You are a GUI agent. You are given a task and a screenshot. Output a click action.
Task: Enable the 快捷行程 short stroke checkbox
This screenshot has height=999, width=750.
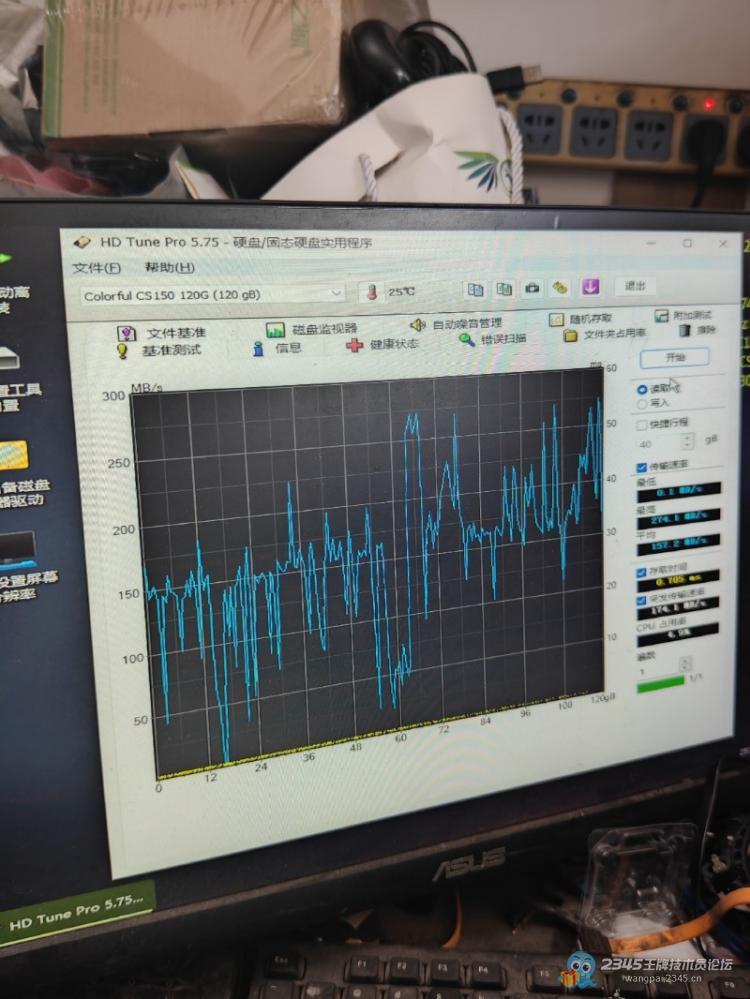[642, 425]
